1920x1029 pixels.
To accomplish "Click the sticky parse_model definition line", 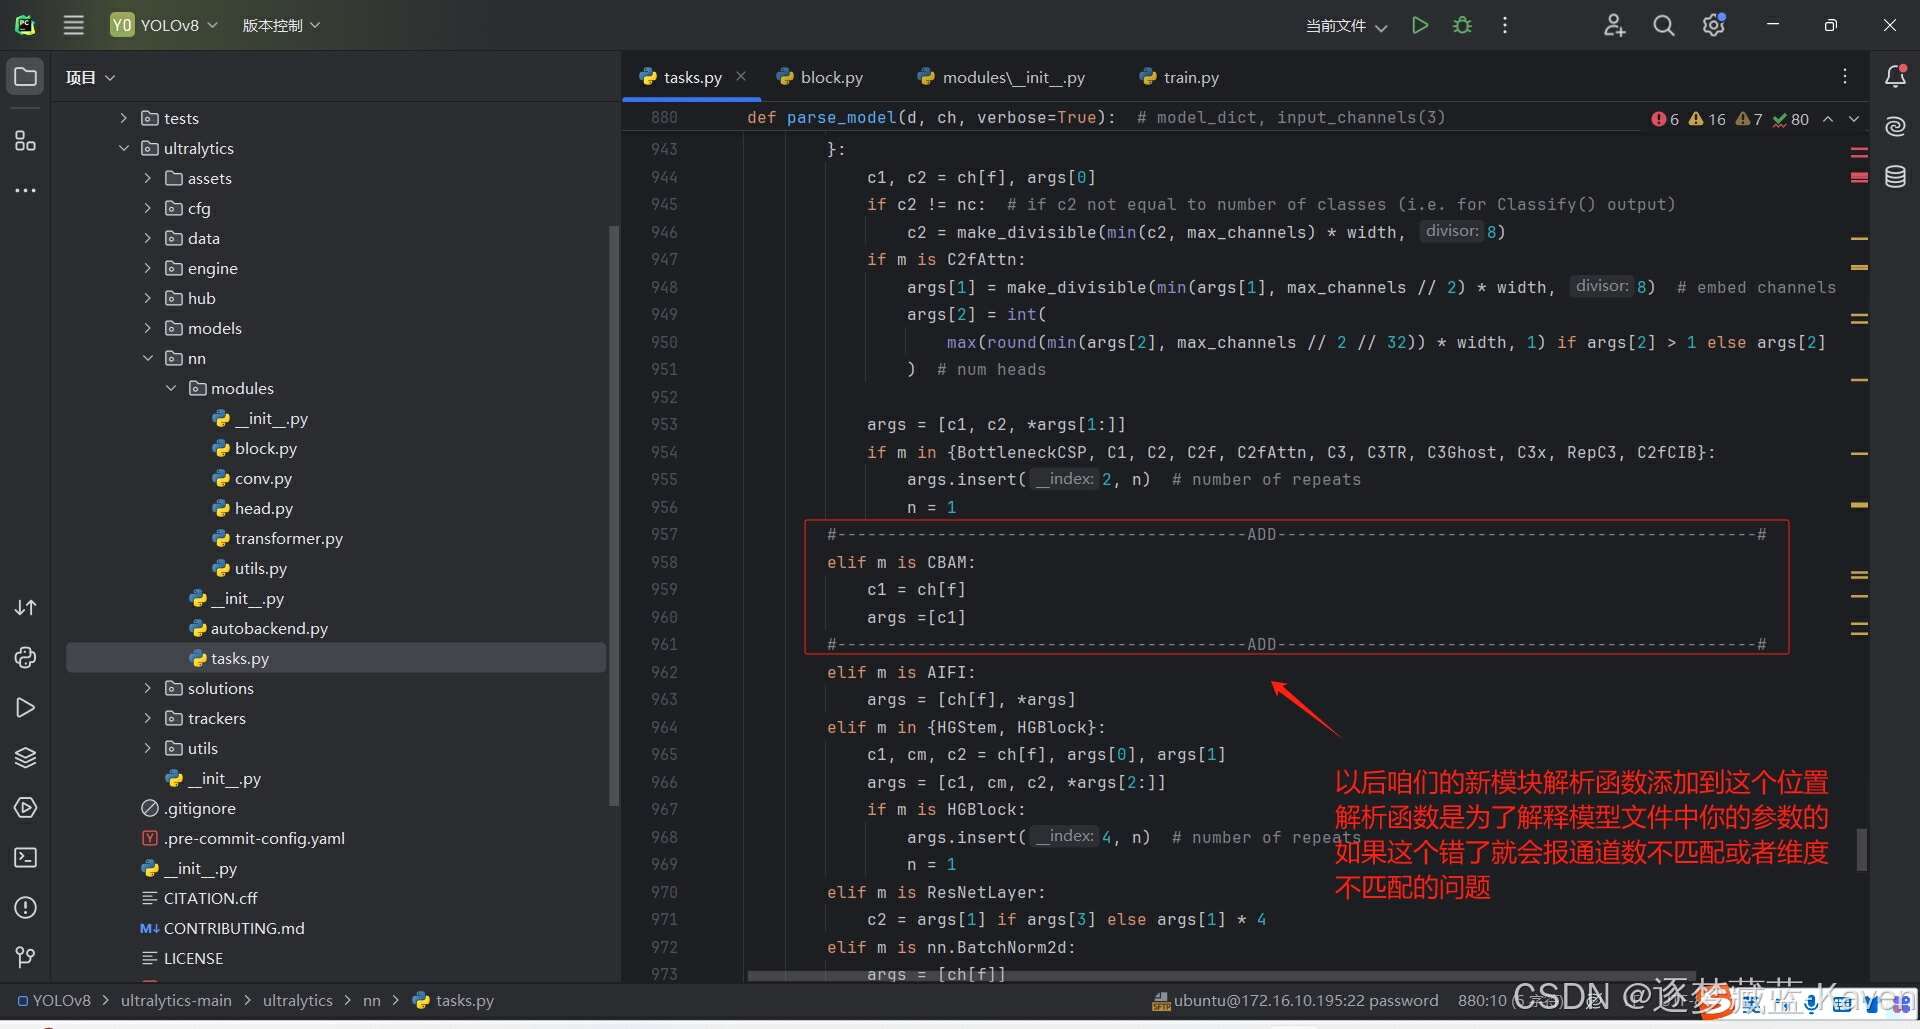I will coord(1096,117).
